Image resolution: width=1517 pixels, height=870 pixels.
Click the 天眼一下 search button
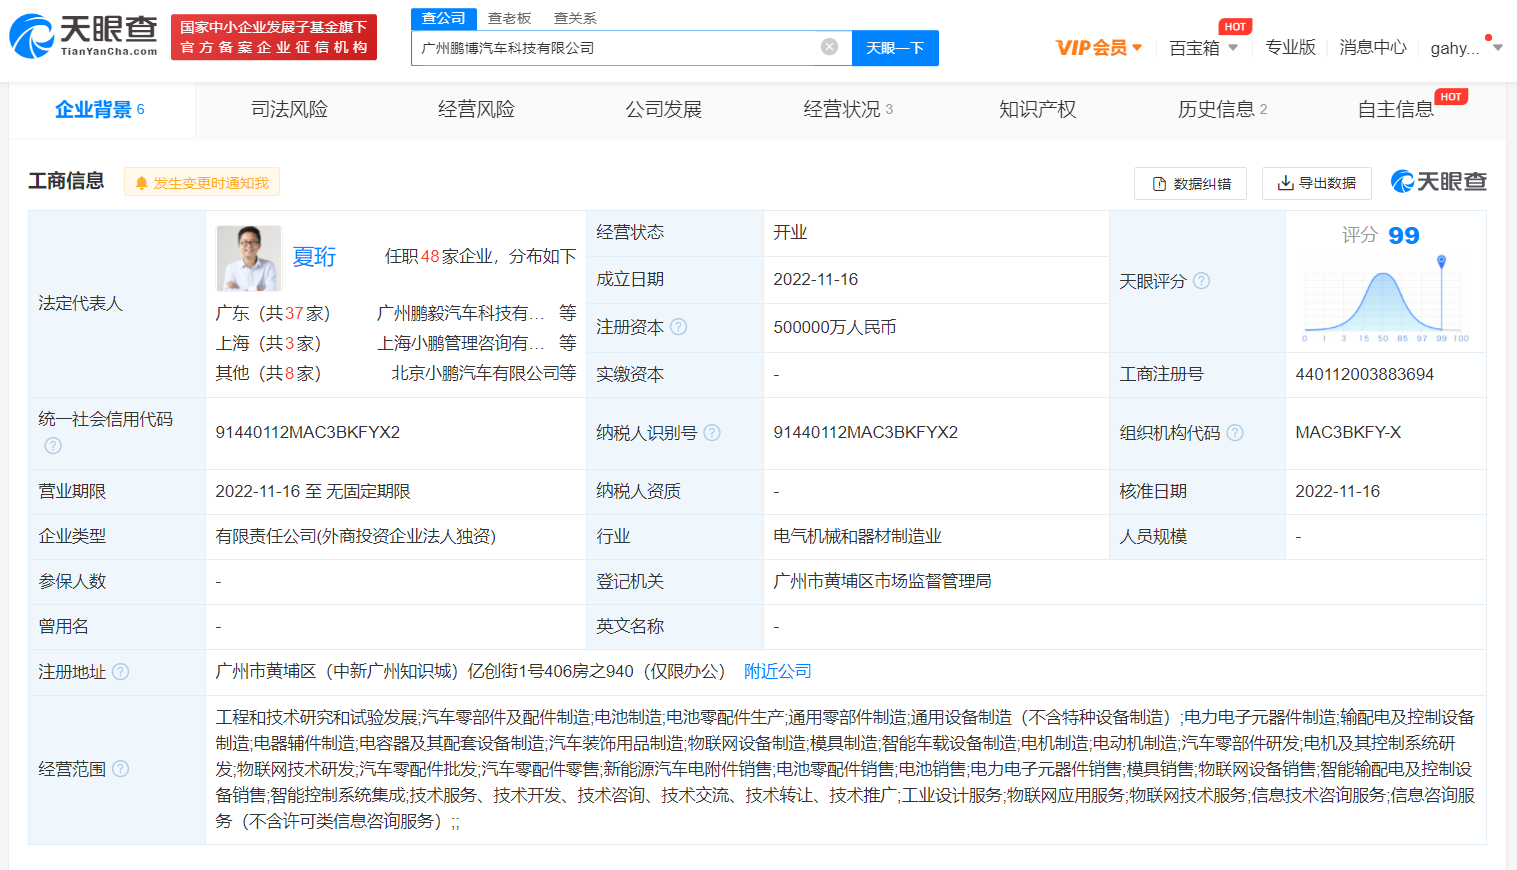coord(895,48)
